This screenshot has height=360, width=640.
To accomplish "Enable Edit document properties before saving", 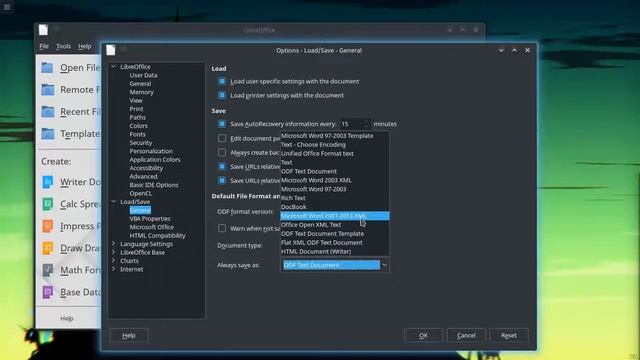I will point(222,138).
